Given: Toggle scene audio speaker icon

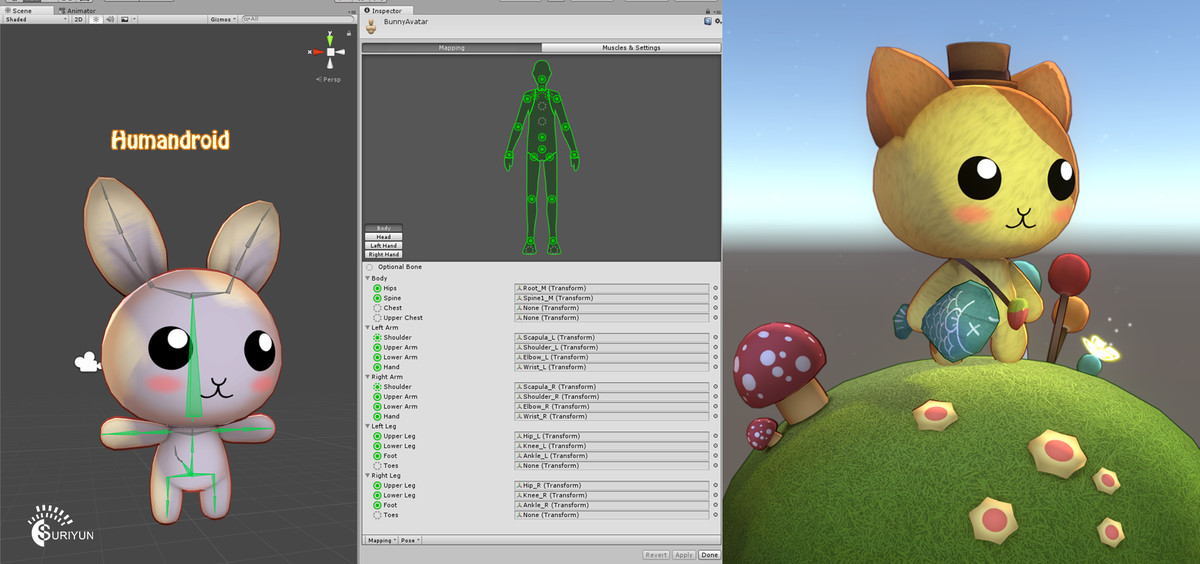Looking at the screenshot, I should pyautogui.click(x=109, y=19).
